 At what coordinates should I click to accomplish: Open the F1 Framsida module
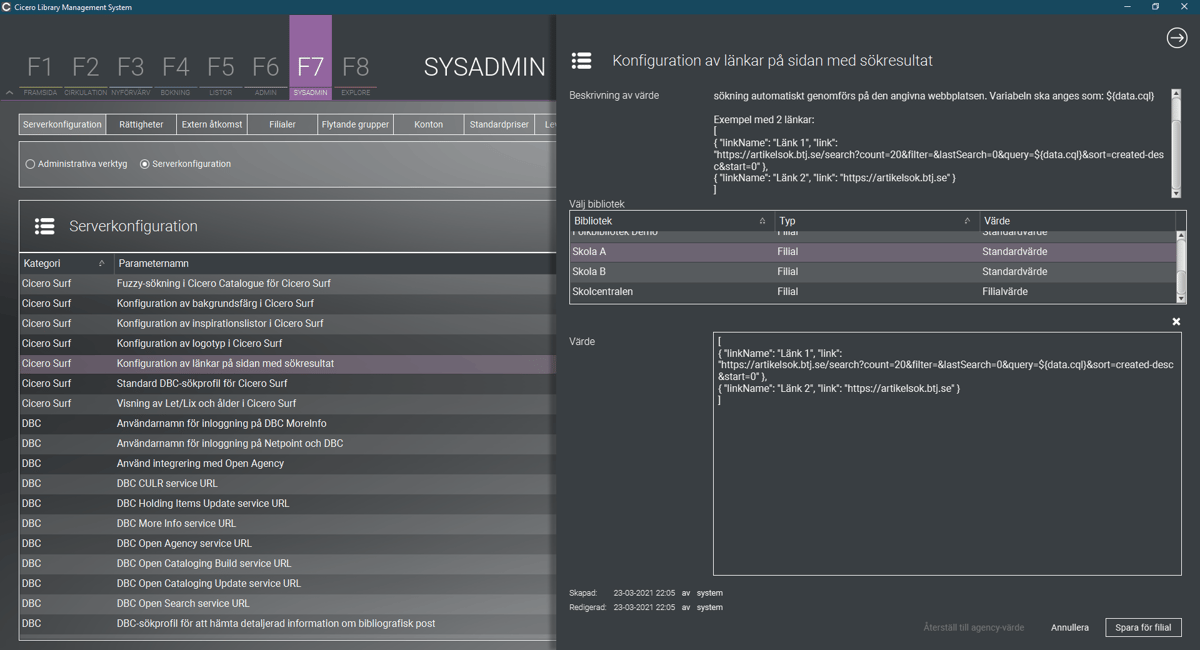click(x=40, y=74)
